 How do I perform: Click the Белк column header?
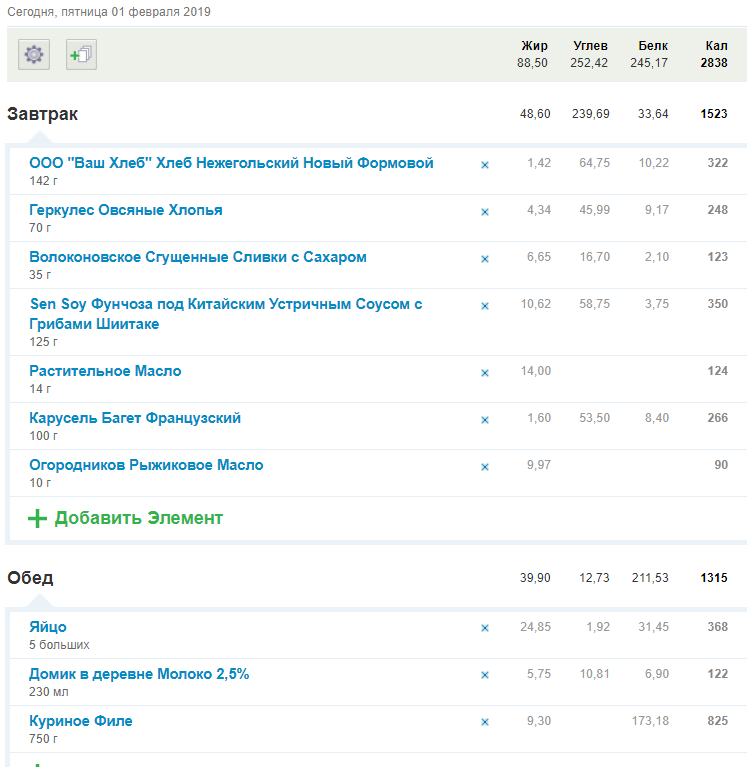click(653, 46)
